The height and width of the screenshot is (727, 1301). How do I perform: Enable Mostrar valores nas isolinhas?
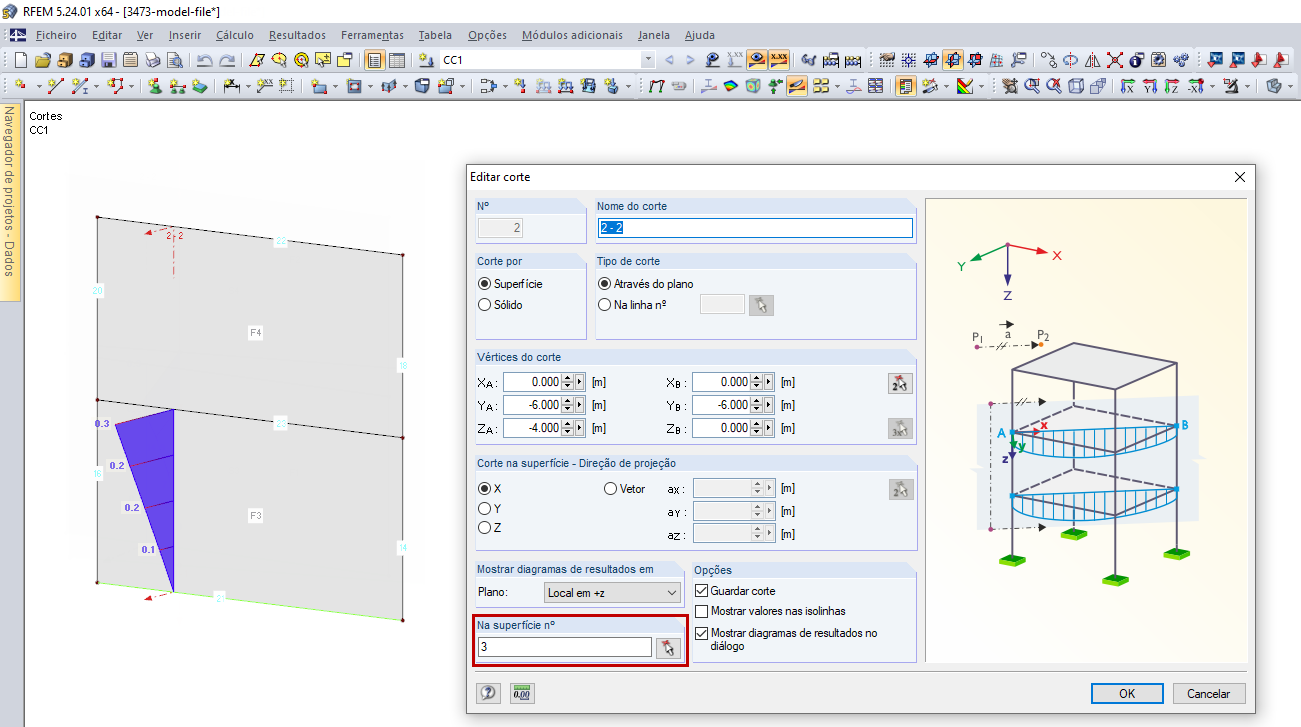[x=701, y=611]
